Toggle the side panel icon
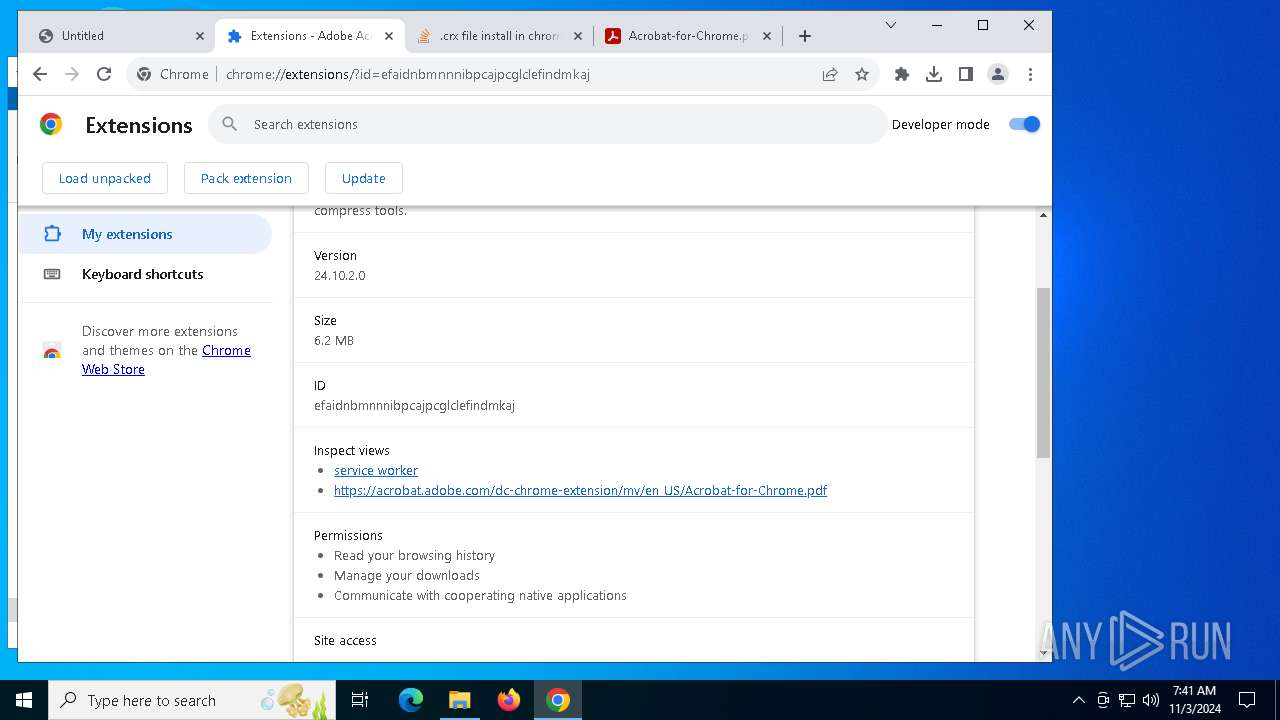This screenshot has width=1280, height=720. [x=966, y=74]
